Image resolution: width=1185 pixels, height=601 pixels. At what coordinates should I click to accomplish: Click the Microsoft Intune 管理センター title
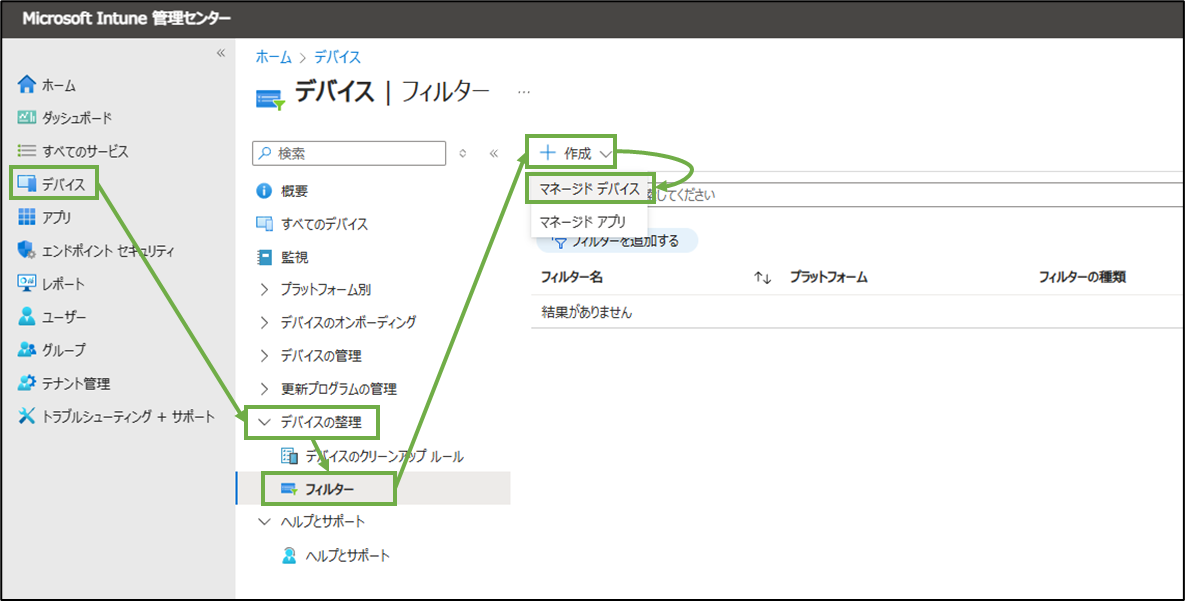coord(126,19)
